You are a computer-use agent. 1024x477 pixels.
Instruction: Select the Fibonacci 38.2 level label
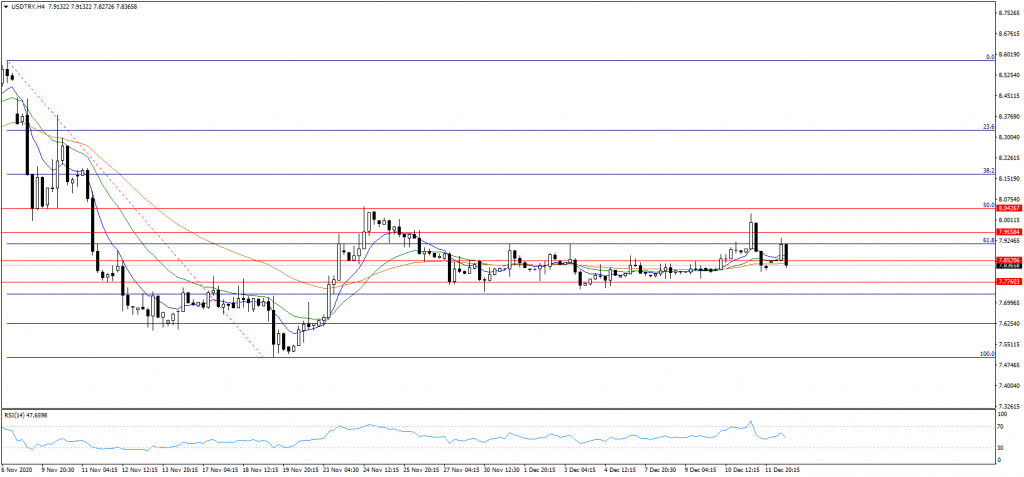[987, 171]
